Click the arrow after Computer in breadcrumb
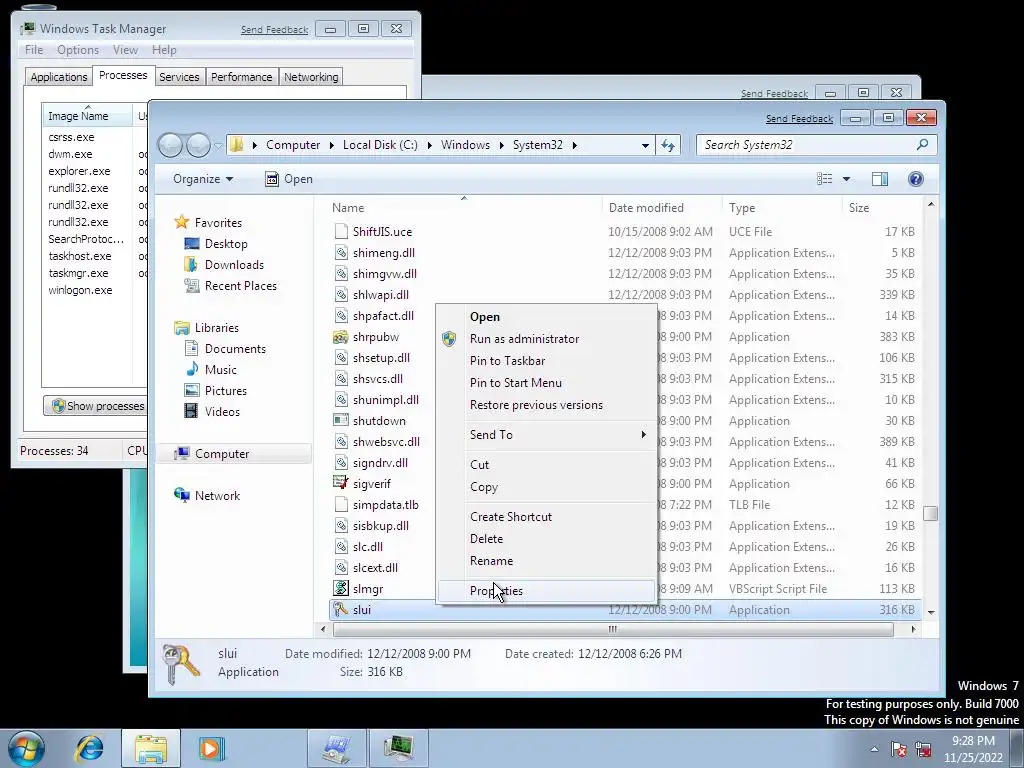1024x768 pixels. point(332,145)
